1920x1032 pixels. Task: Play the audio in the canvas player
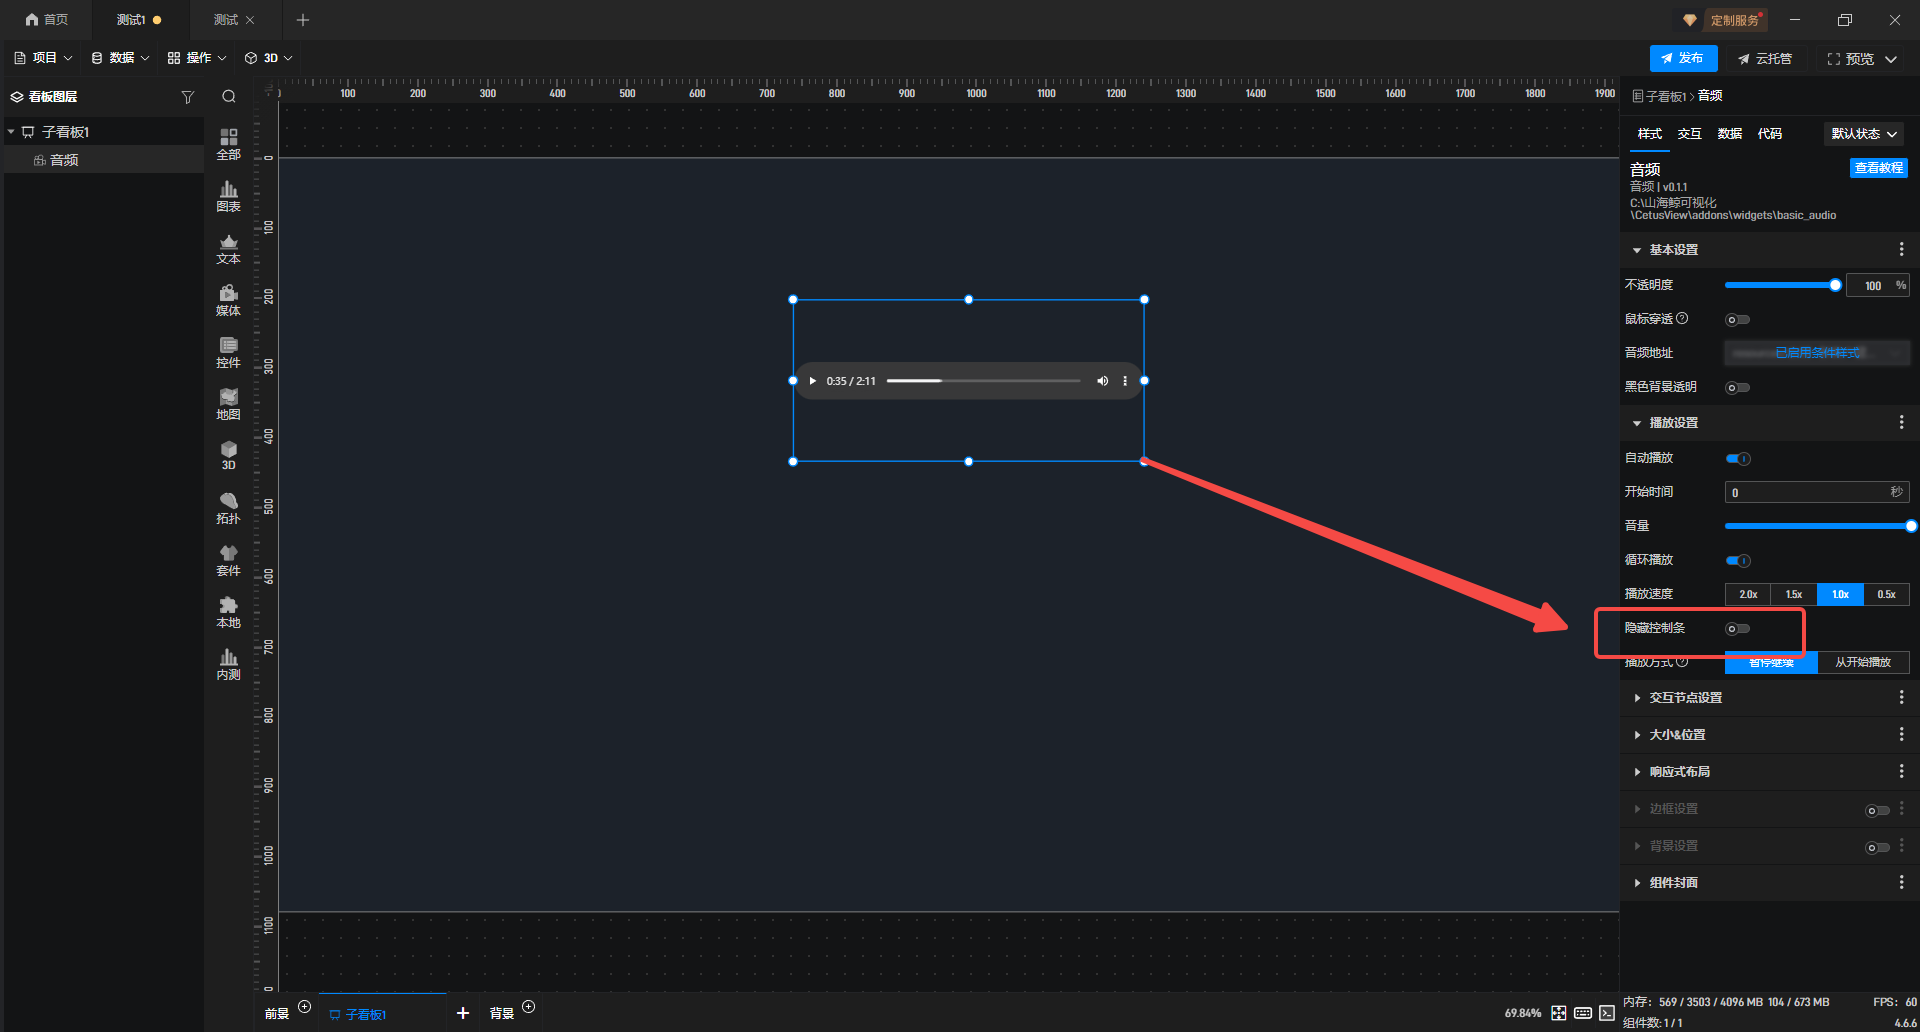pyautogui.click(x=812, y=381)
